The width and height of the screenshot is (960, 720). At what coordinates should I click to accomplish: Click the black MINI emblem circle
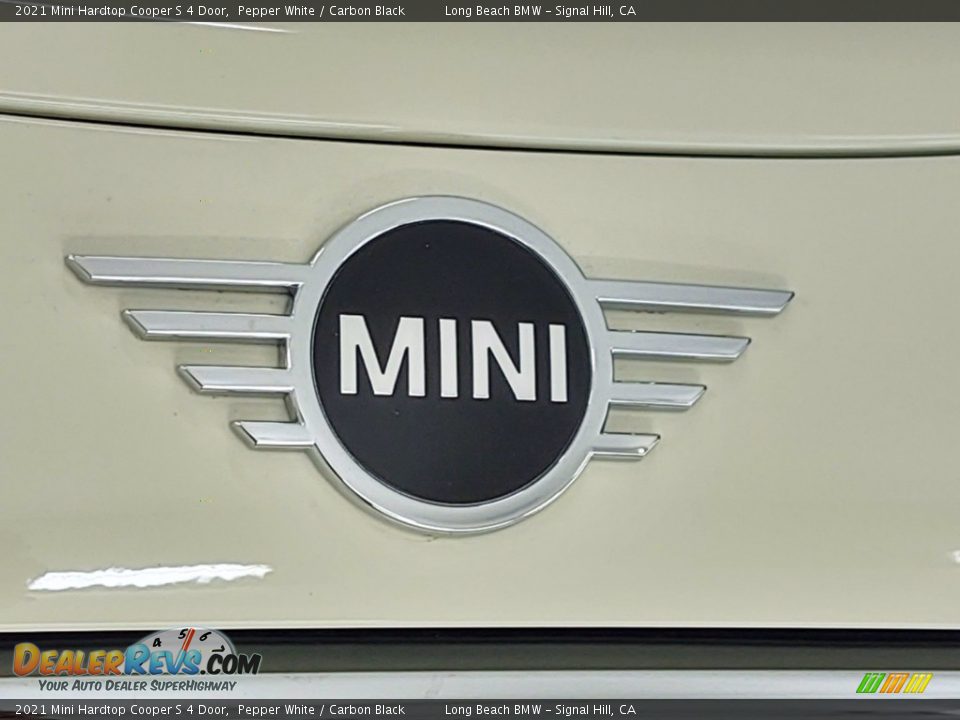(x=452, y=440)
